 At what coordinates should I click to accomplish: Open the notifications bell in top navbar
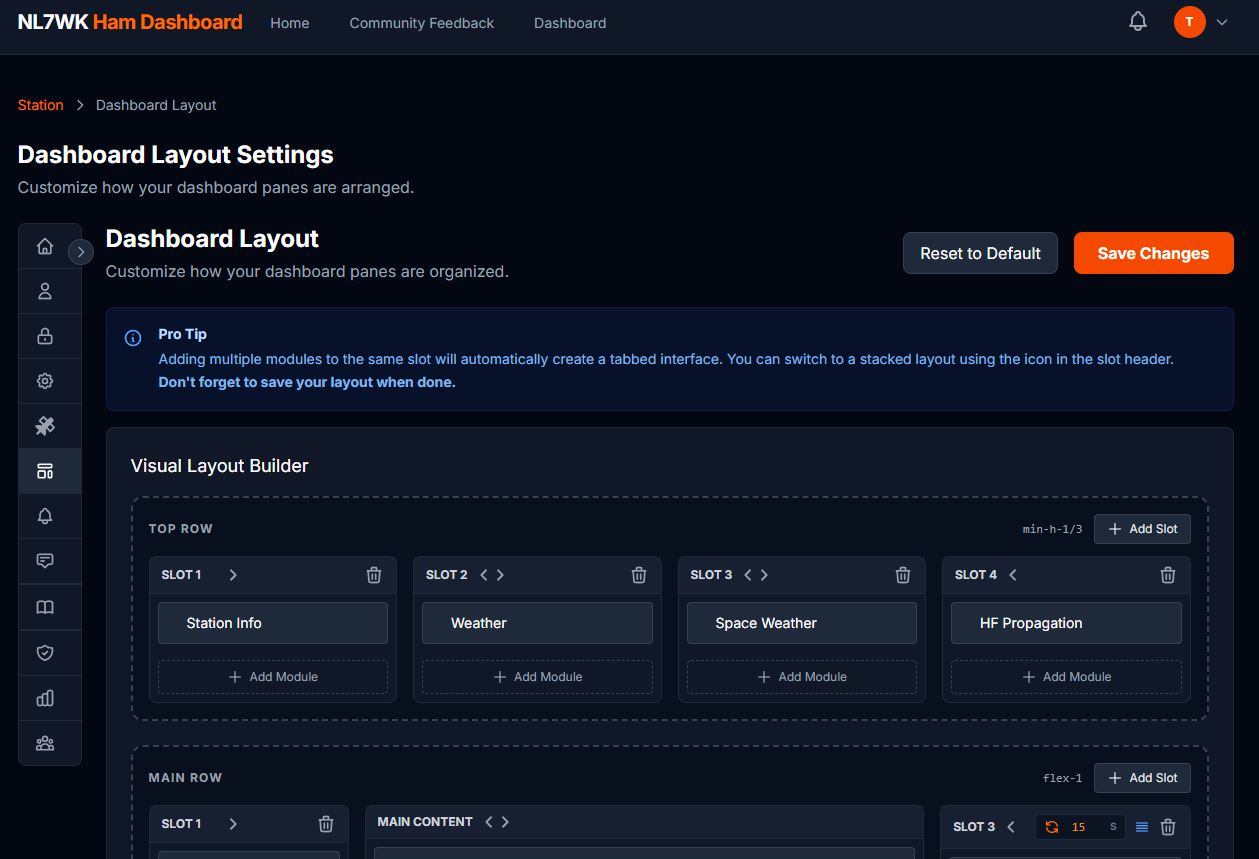point(1138,22)
